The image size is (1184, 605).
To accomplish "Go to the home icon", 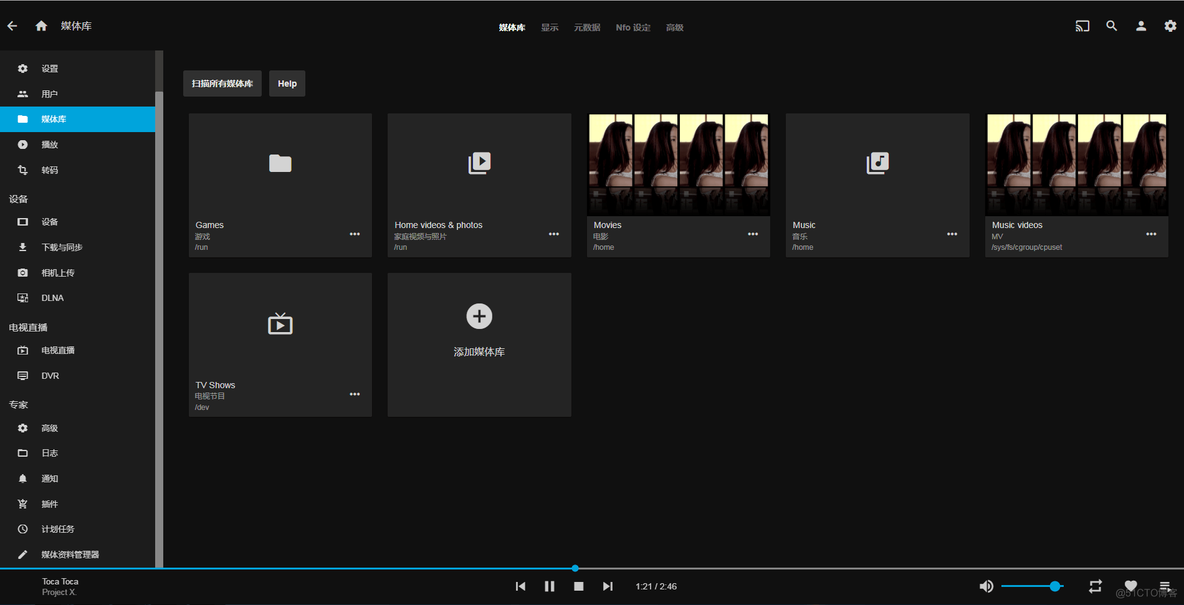I will coord(42,26).
